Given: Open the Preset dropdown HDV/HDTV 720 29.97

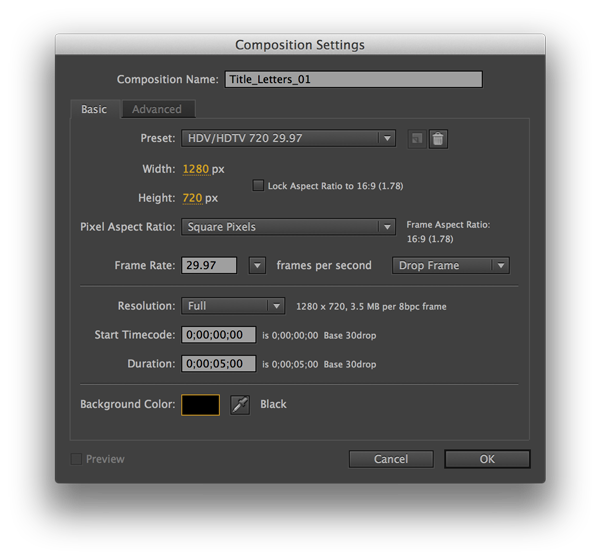Looking at the screenshot, I should [x=289, y=139].
